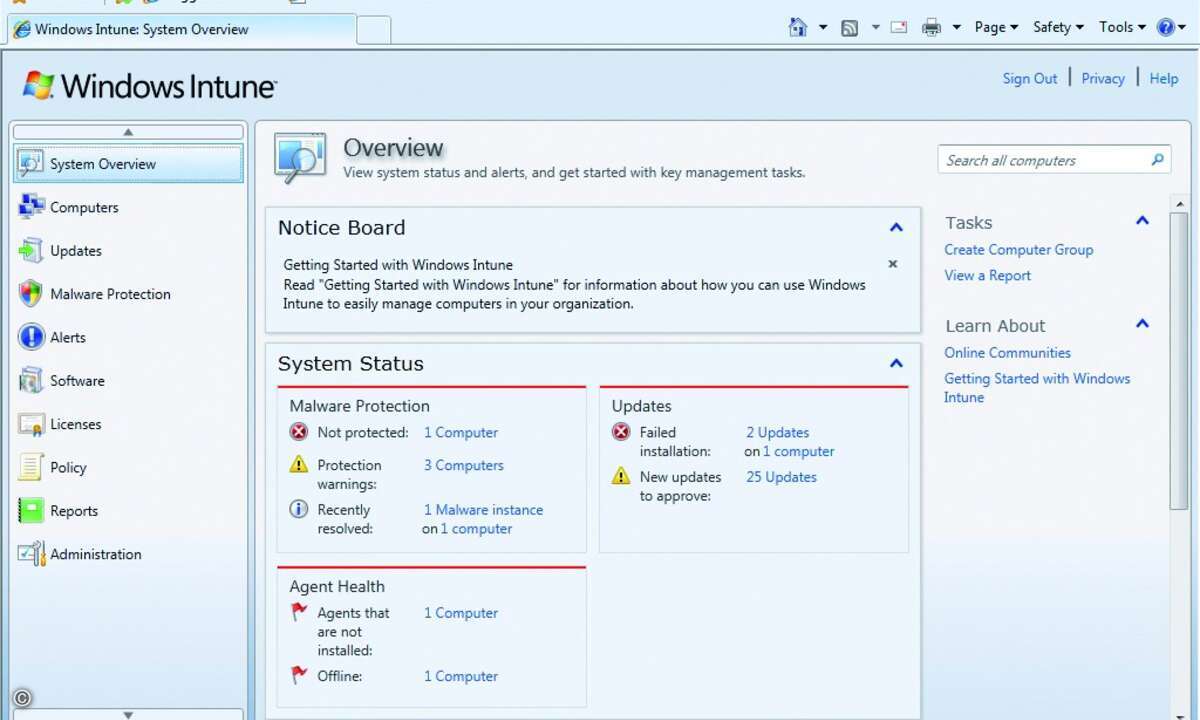The image size is (1200, 720).
Task: Open the Licenses section icon
Action: [32, 424]
